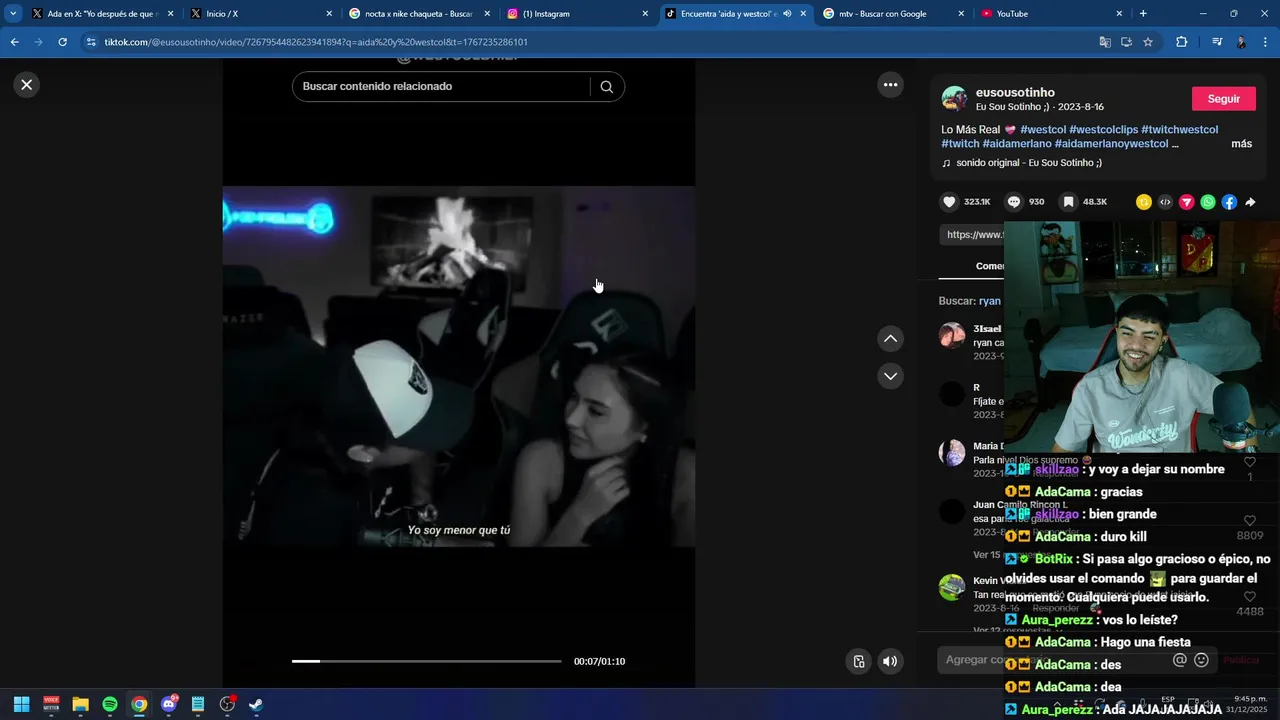
Task: Expand caption with 'más' link
Action: tap(1241, 144)
